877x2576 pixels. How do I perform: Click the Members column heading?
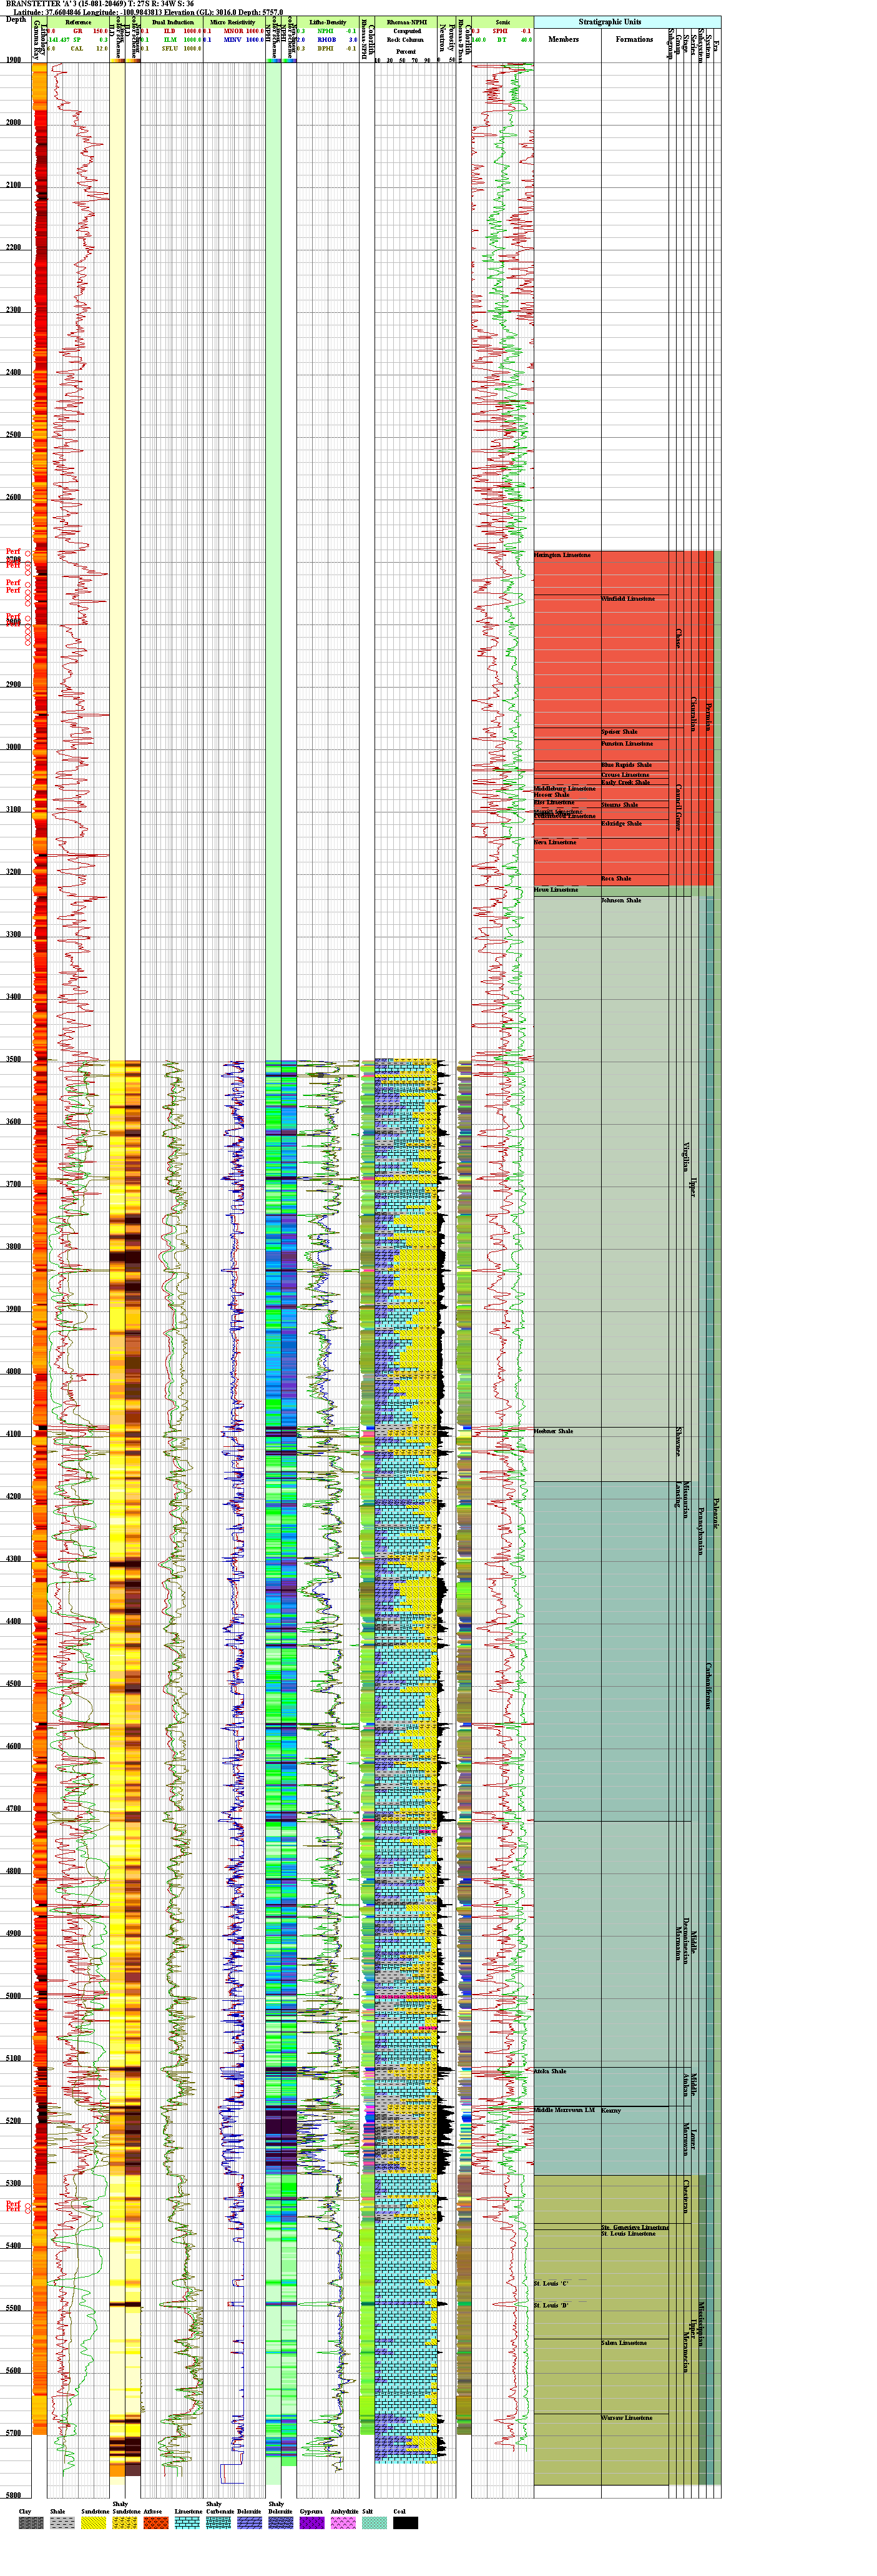[563, 40]
